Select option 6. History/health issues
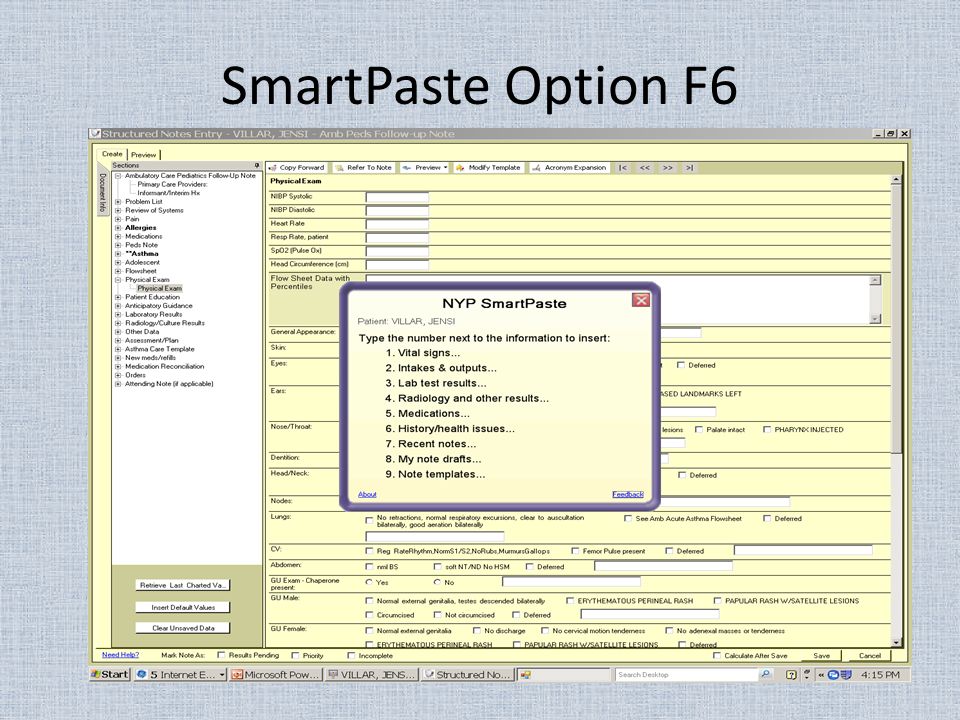Image resolution: width=960 pixels, height=720 pixels. [x=450, y=429]
